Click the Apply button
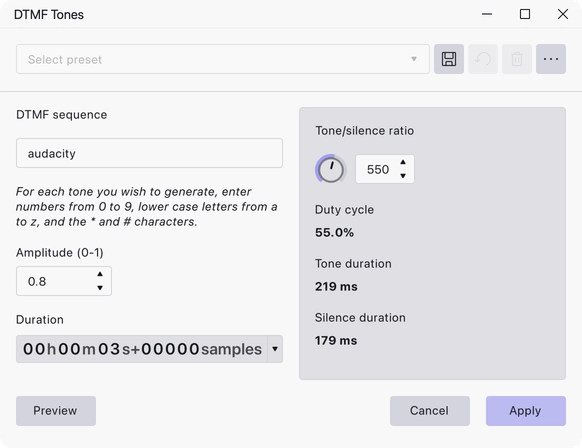 coord(526,411)
